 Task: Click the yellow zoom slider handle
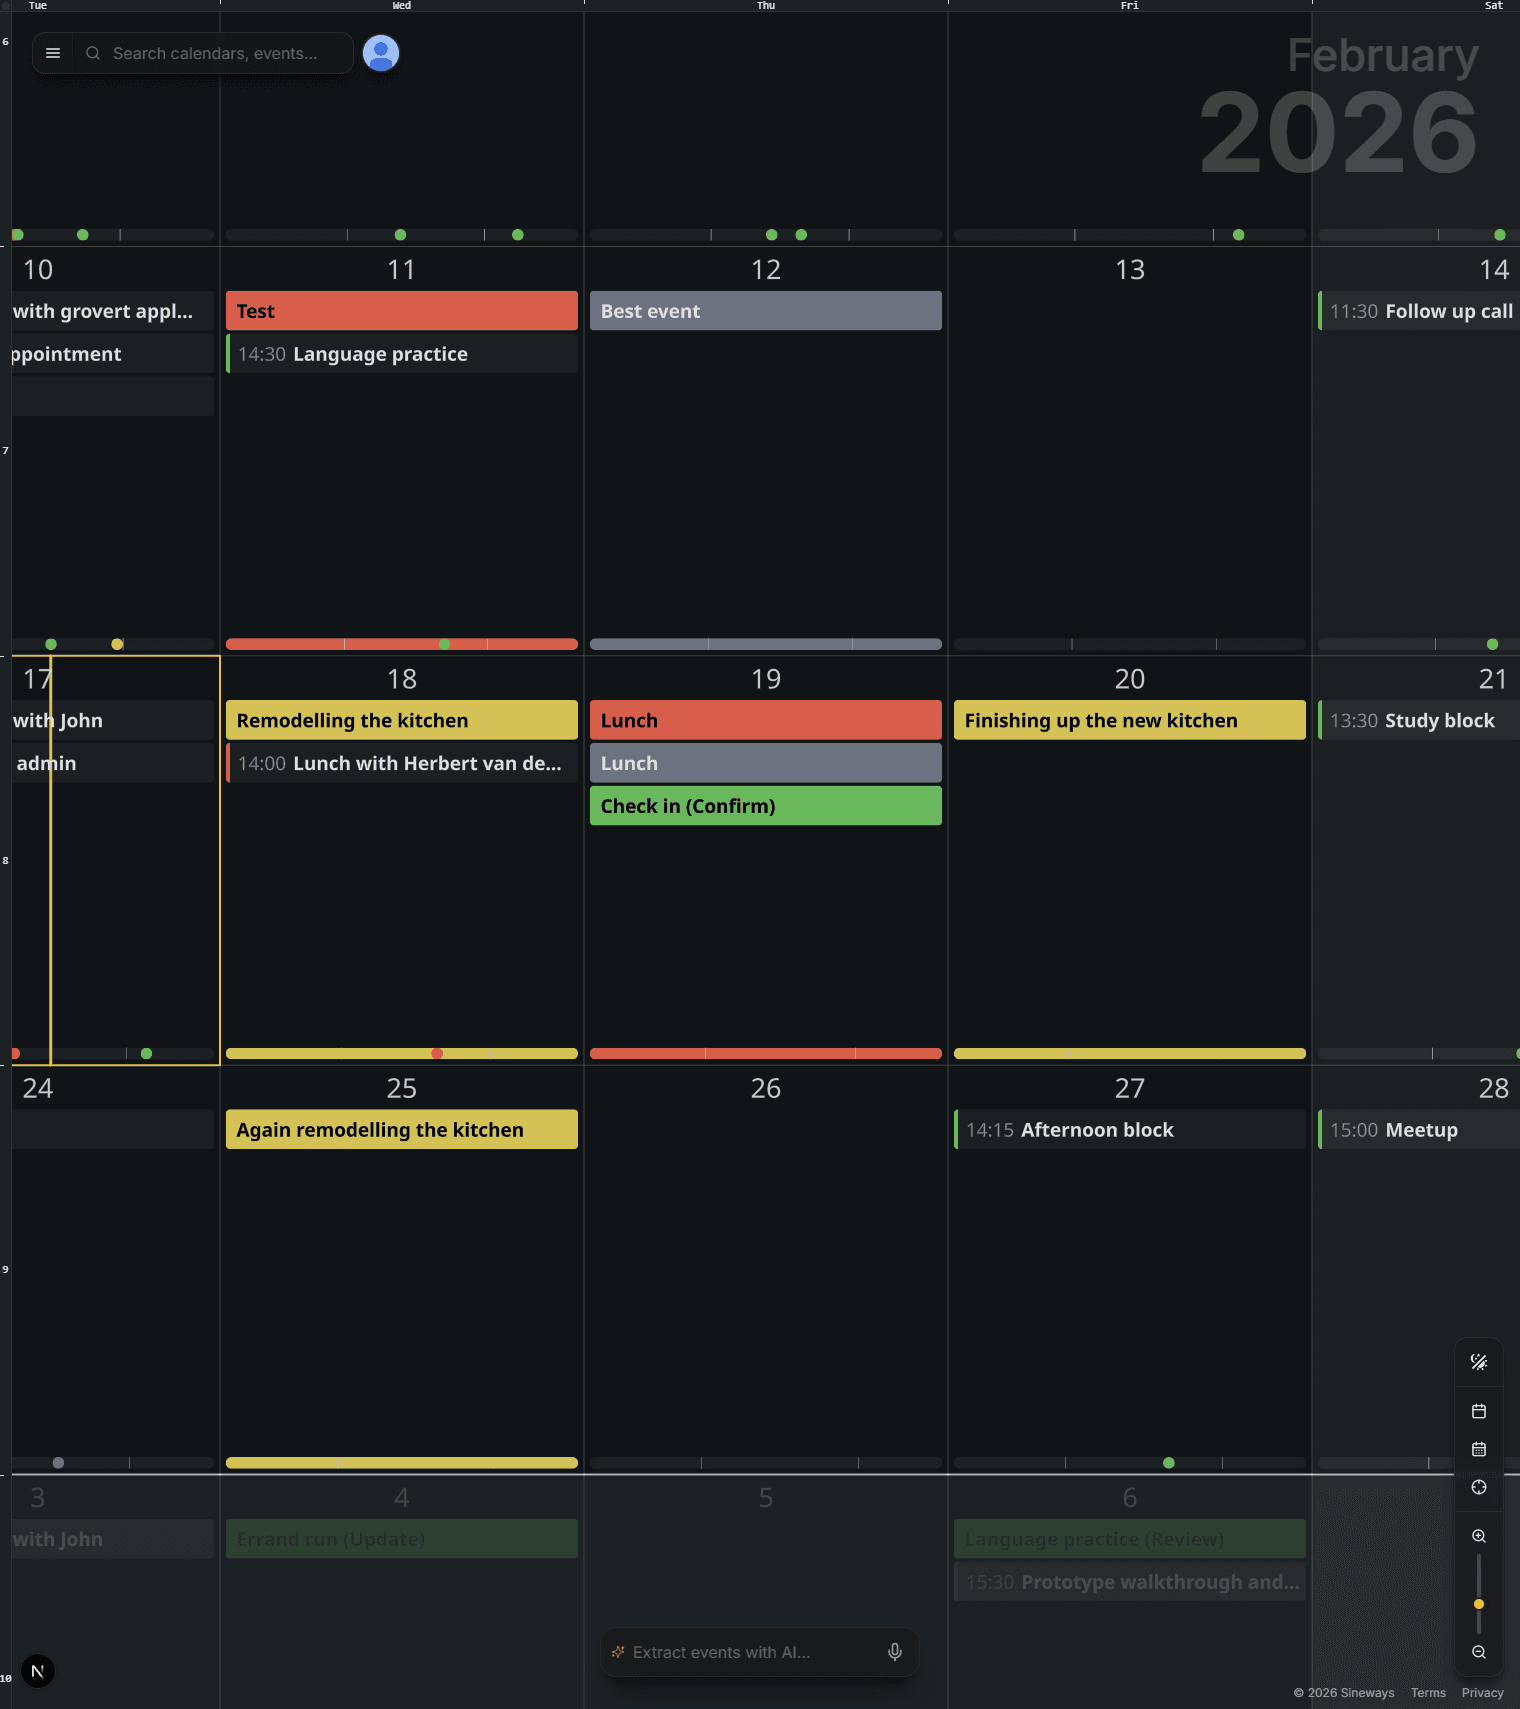point(1478,1604)
